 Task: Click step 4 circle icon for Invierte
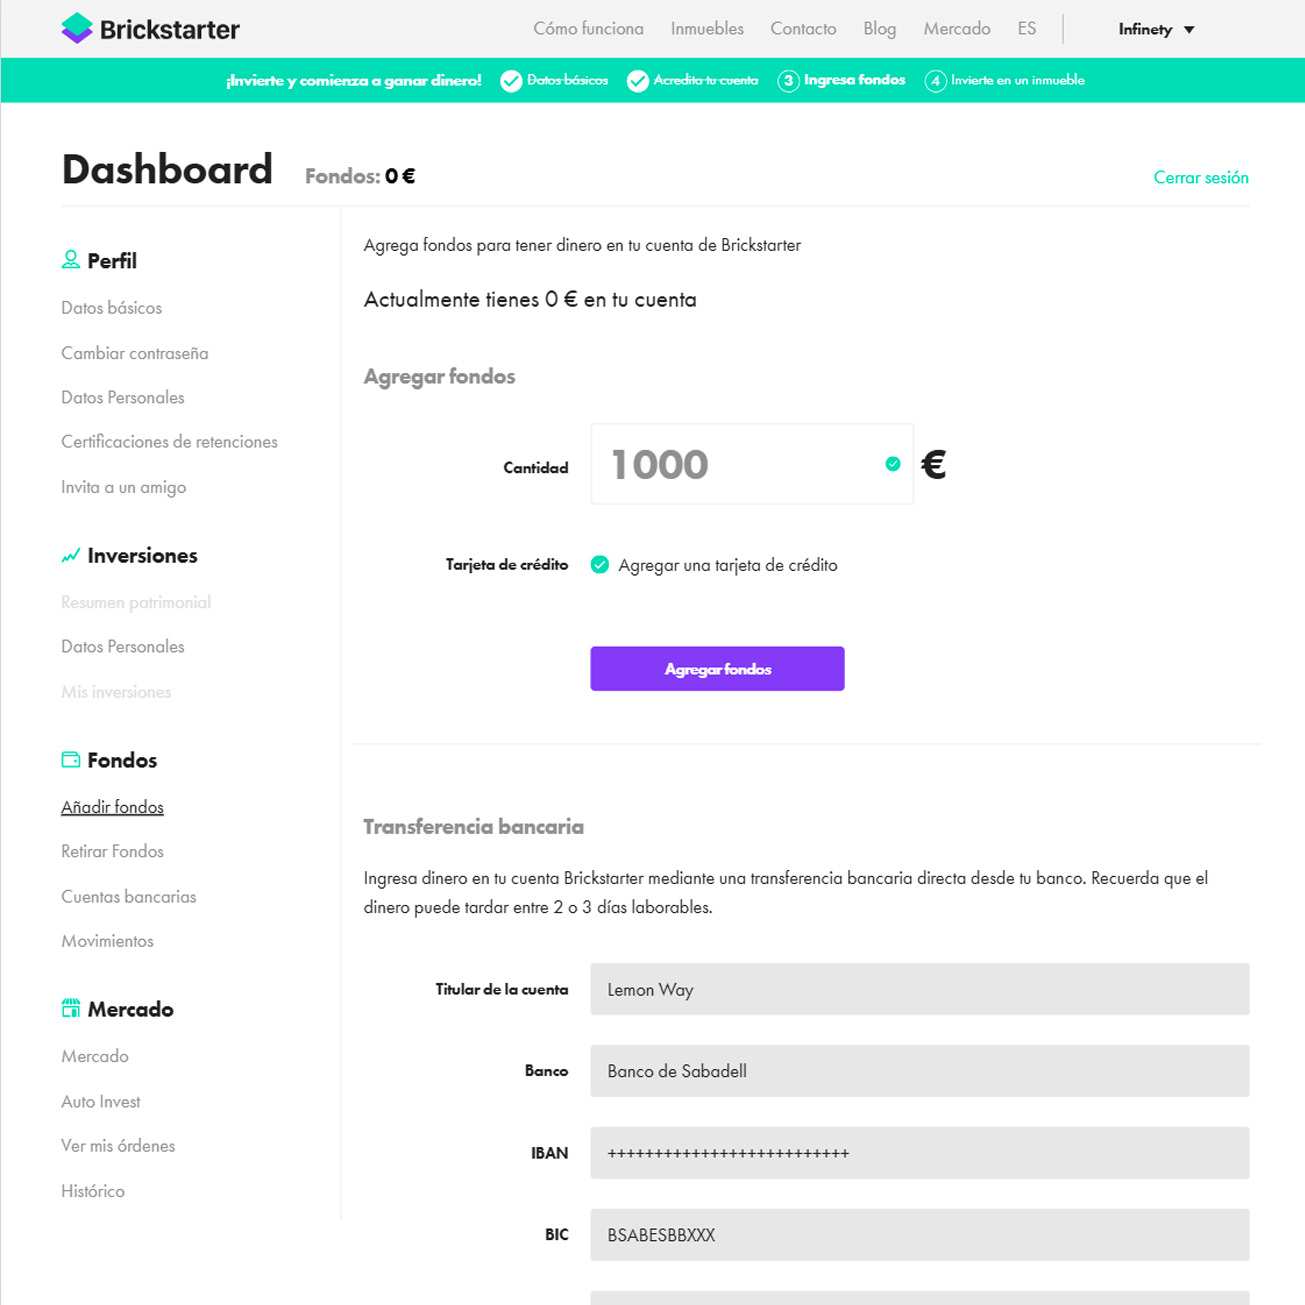[935, 81]
